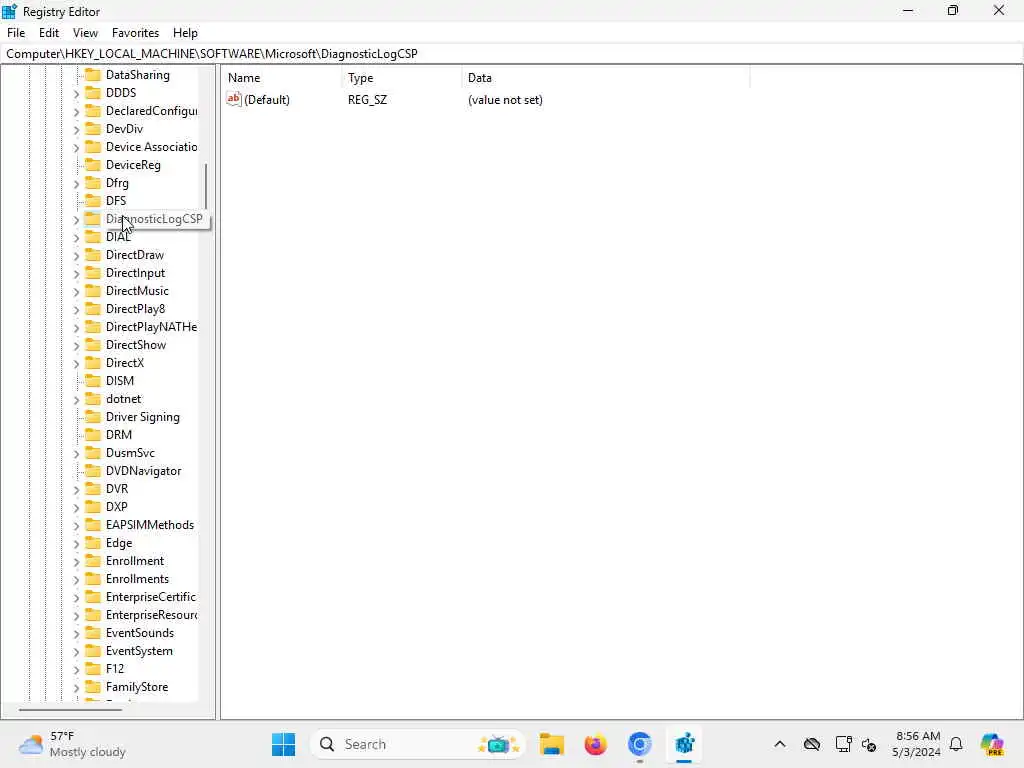Expand the DirectX key
Image resolution: width=1024 pixels, height=768 pixels.
tap(76, 363)
